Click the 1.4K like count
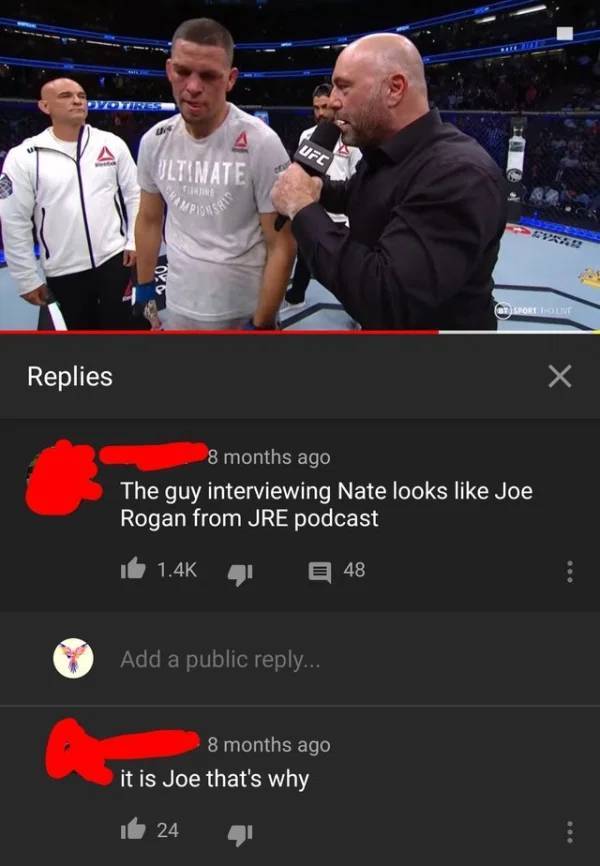 click(x=177, y=569)
